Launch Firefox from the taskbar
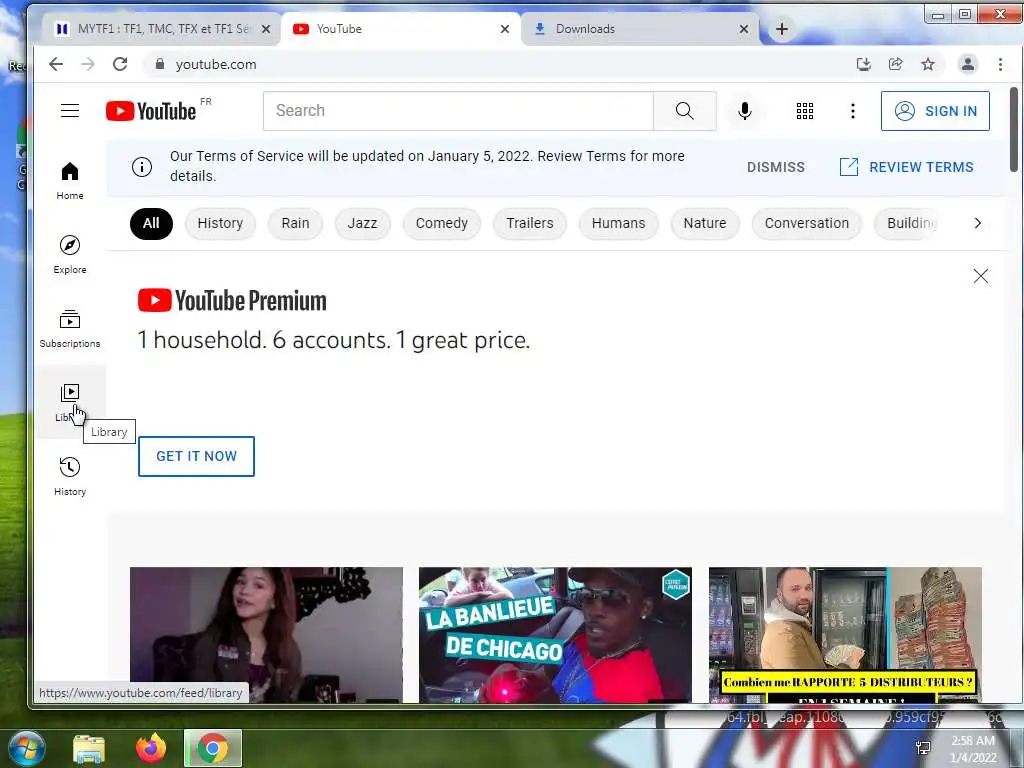This screenshot has width=1024, height=768. 151,748
